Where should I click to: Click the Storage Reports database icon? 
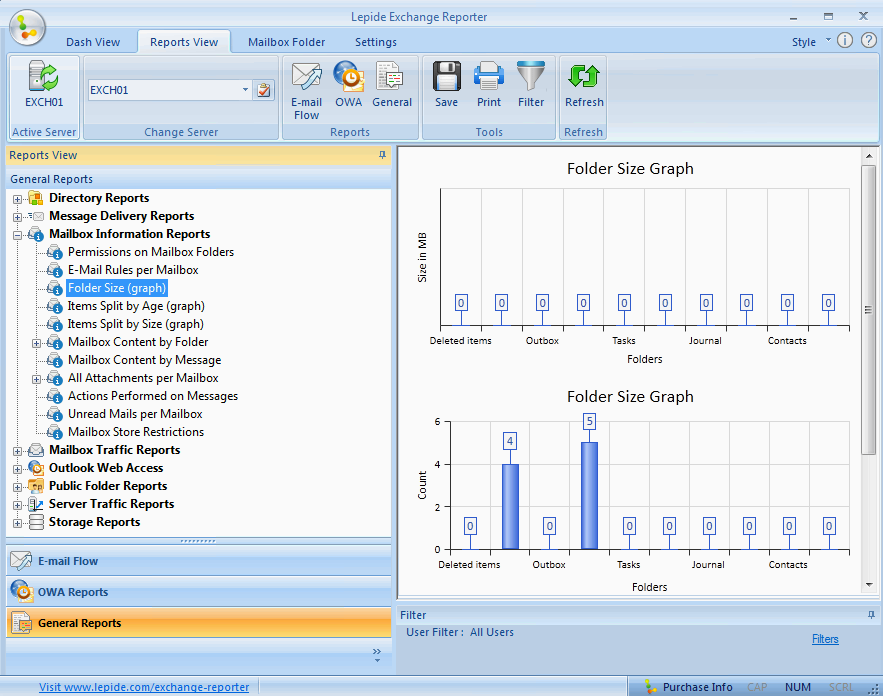click(36, 522)
